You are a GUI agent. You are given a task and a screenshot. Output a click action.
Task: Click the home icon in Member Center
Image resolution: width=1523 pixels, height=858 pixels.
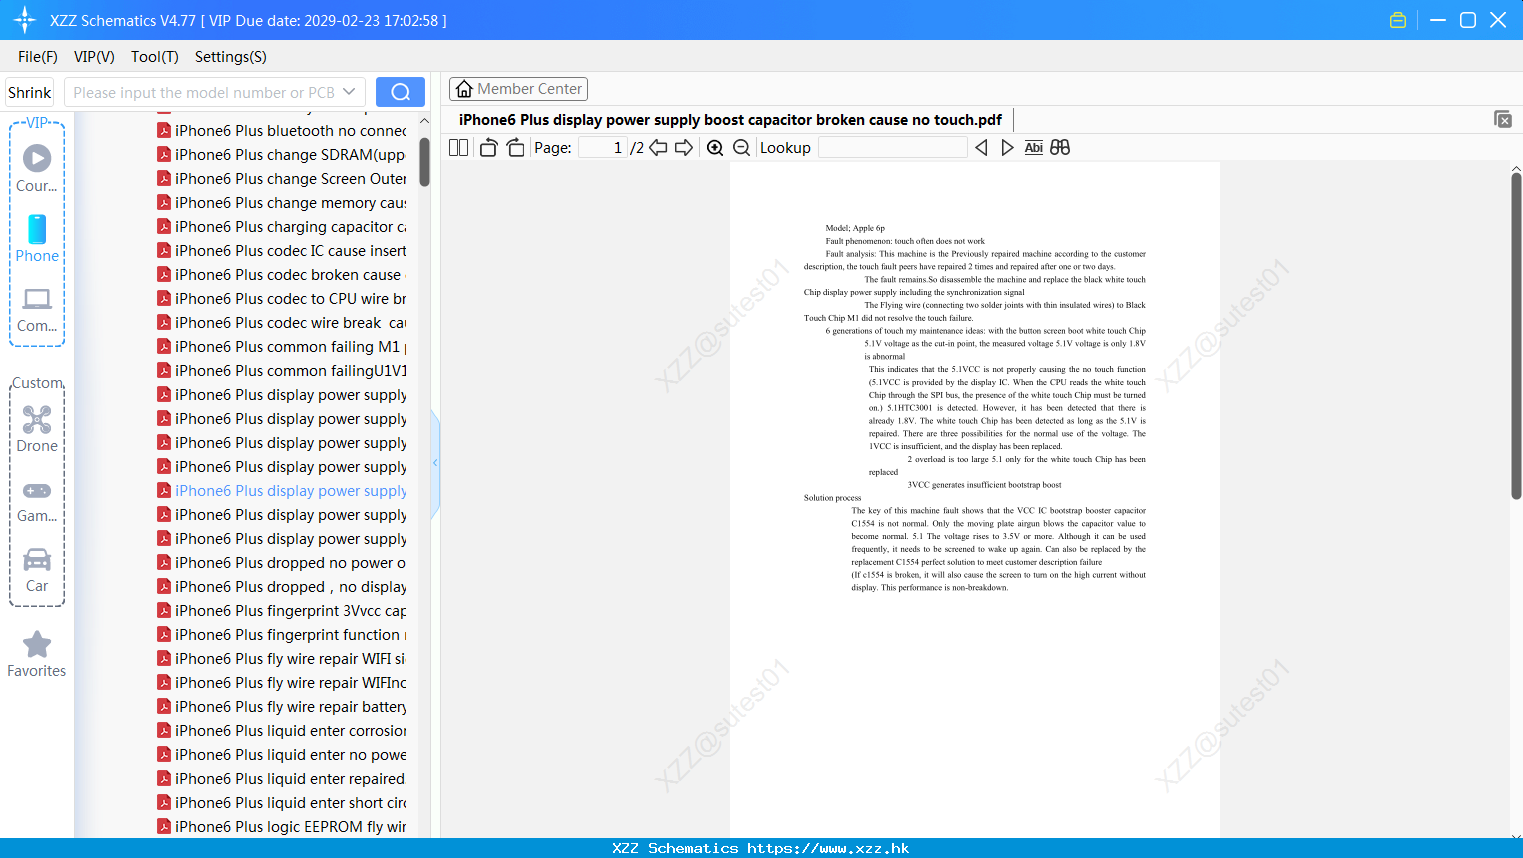coord(464,89)
